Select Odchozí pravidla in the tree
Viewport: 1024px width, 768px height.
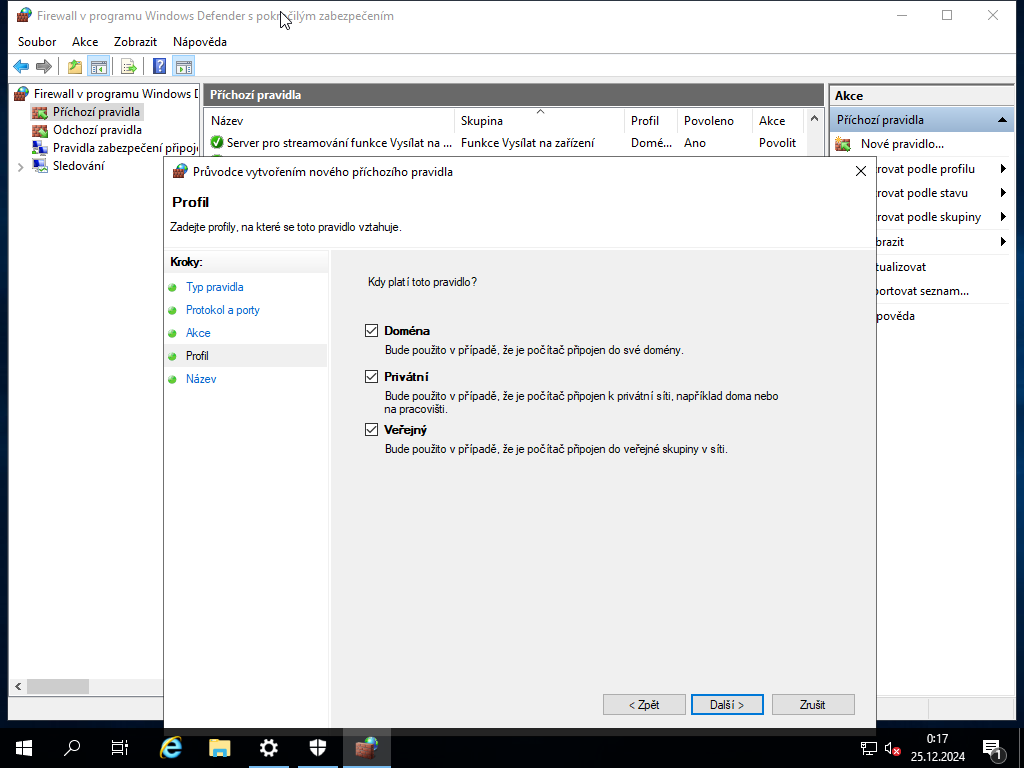(98, 129)
